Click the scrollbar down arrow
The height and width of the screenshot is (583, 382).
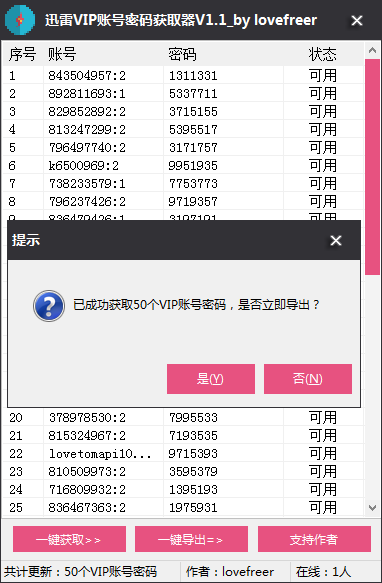point(372,508)
